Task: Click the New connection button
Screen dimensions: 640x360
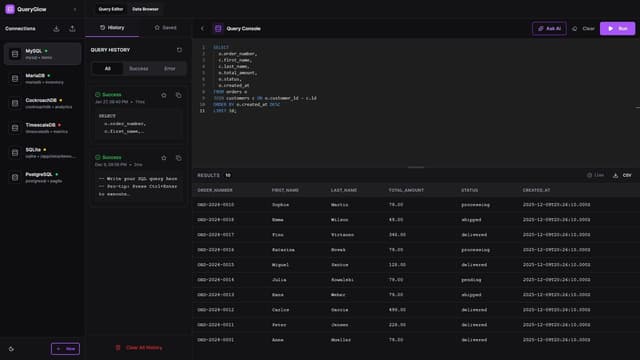Action: [65, 349]
